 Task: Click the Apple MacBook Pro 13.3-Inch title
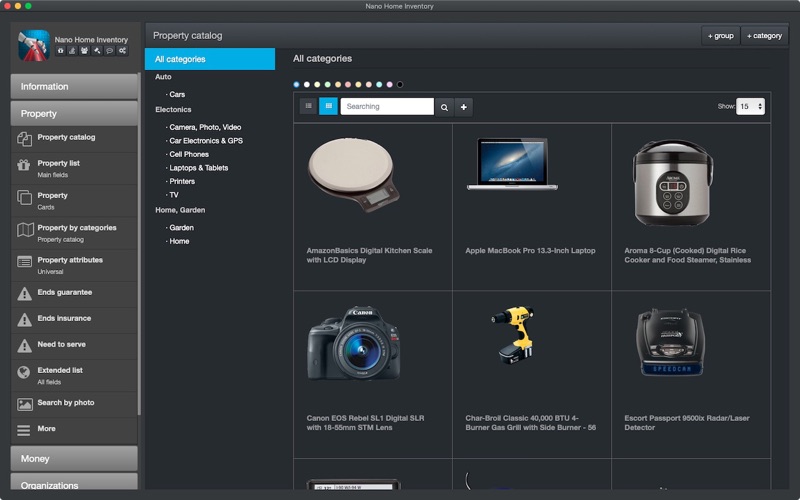coord(530,251)
